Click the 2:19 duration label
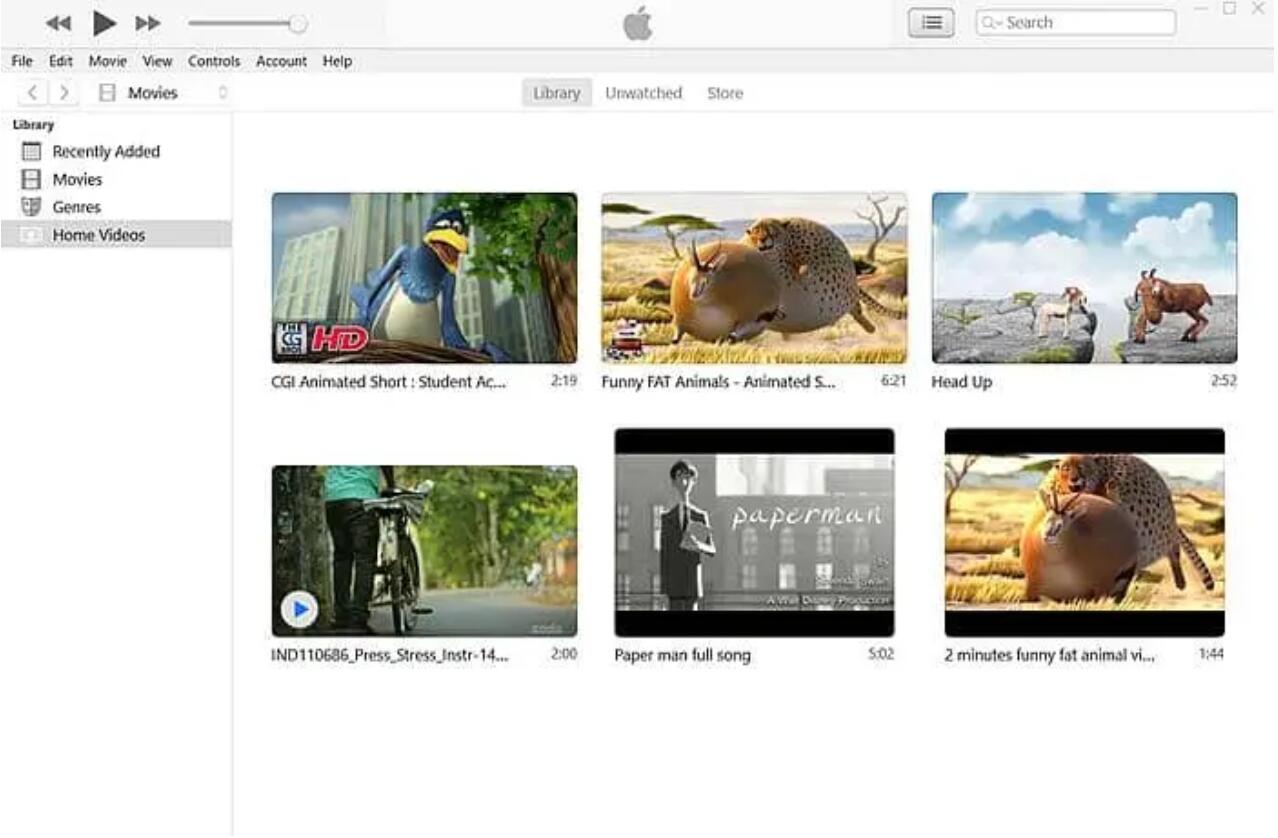The image size is (1278, 838). (x=564, y=382)
